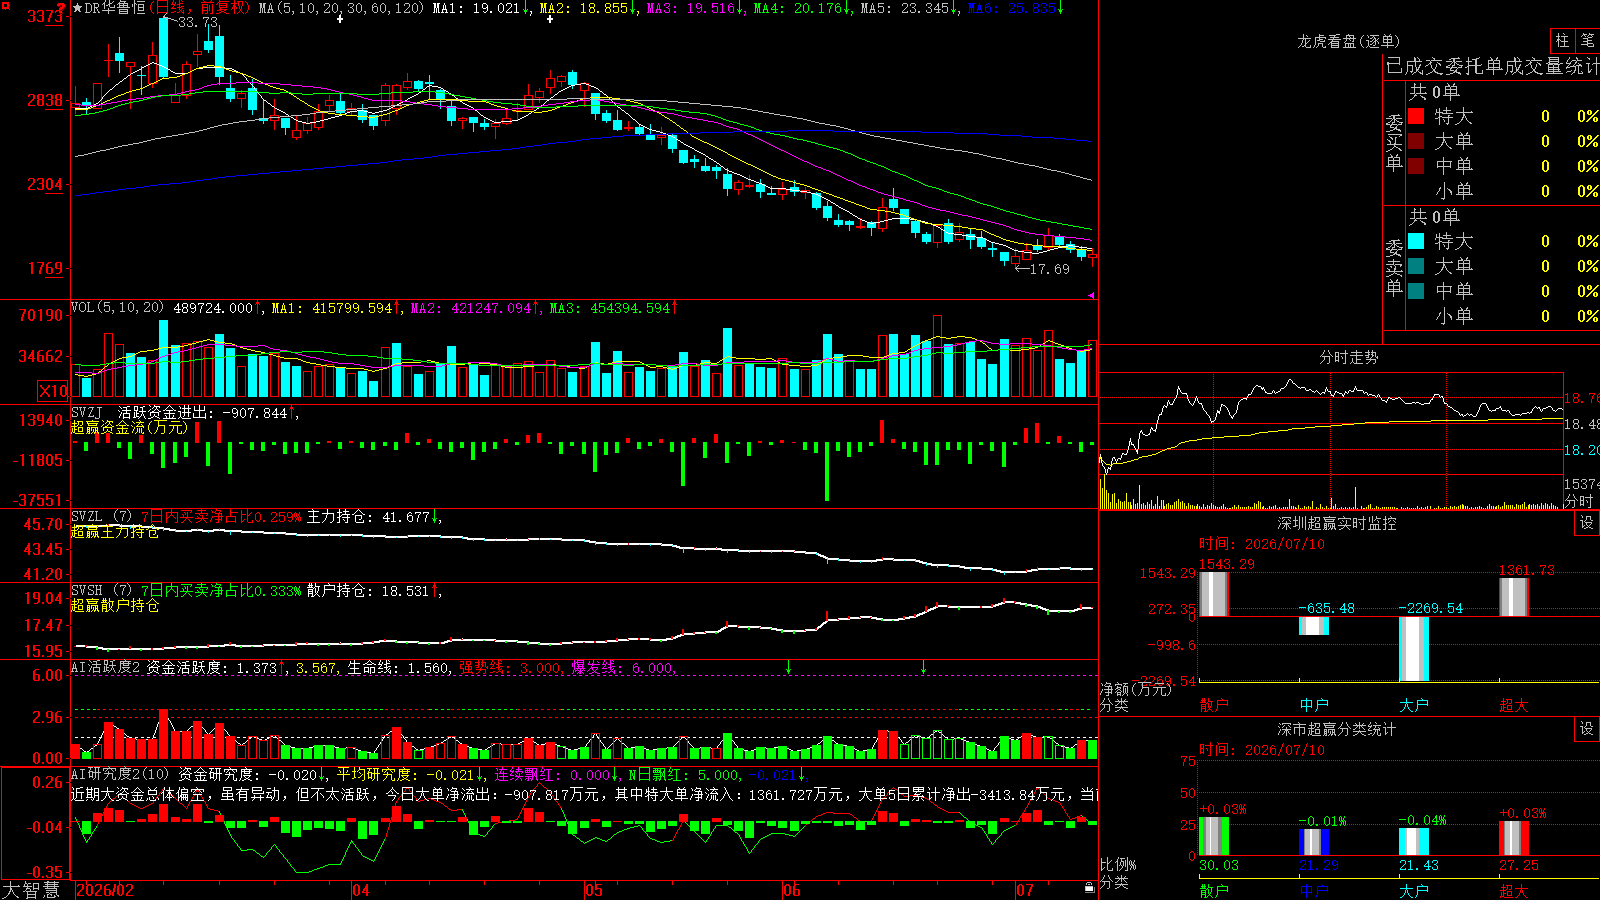Toggle the 笔 tick display mode

pos(1587,40)
